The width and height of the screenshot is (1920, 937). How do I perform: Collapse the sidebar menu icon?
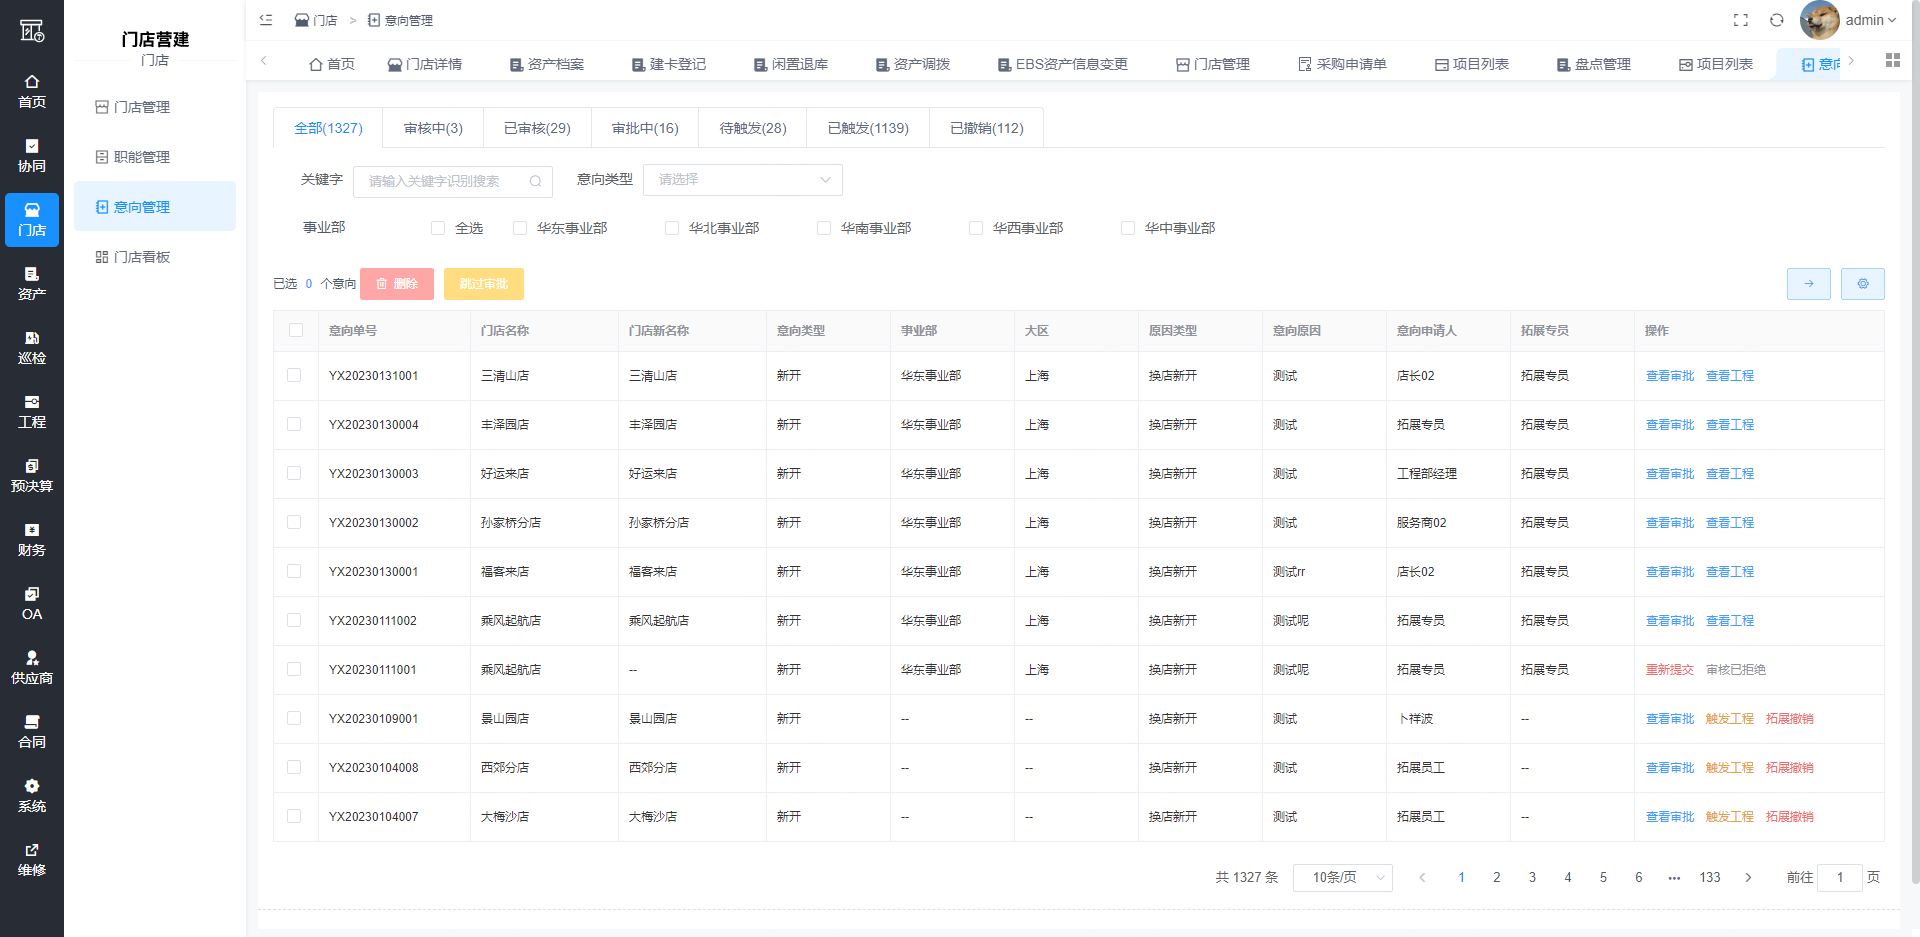[x=266, y=20]
